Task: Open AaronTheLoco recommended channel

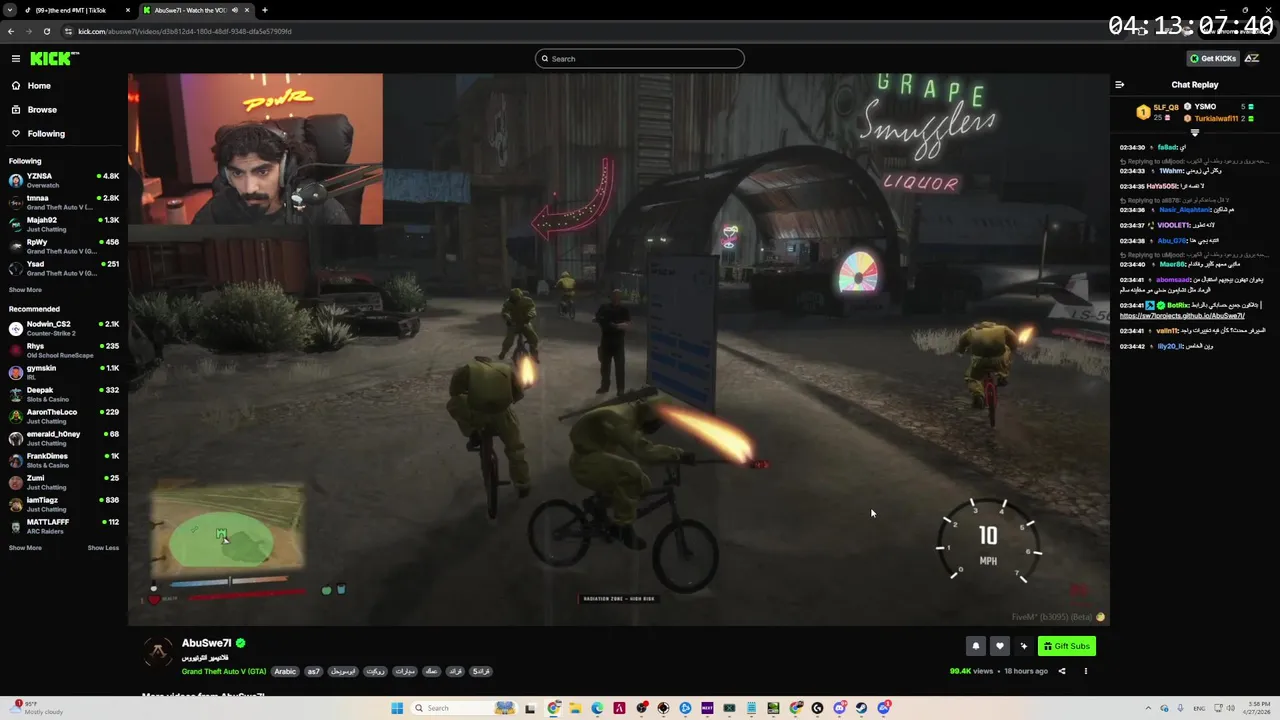Action: 64,416
